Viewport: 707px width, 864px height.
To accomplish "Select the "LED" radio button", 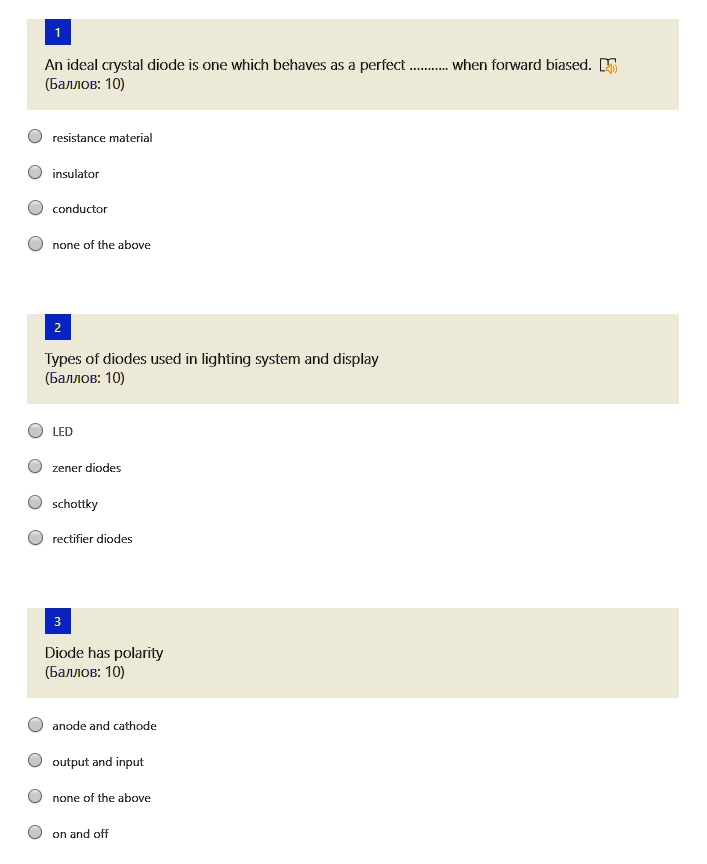I will (36, 431).
